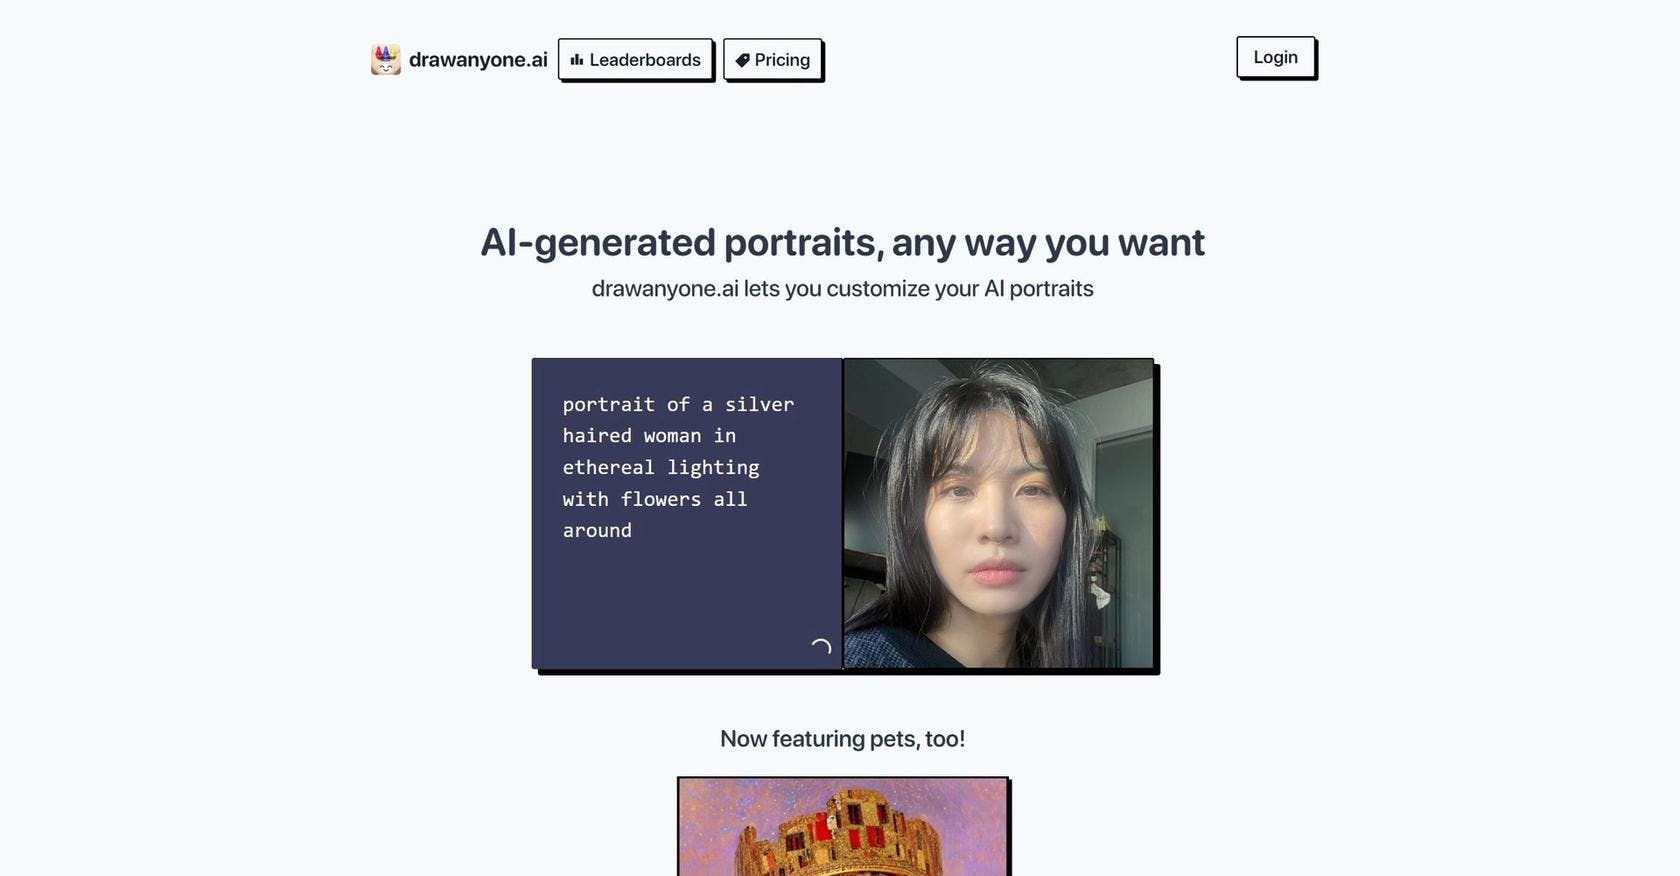Click the 'portrait of a silver' first prompt line
Screen dimensions: 1680x876
678,404
